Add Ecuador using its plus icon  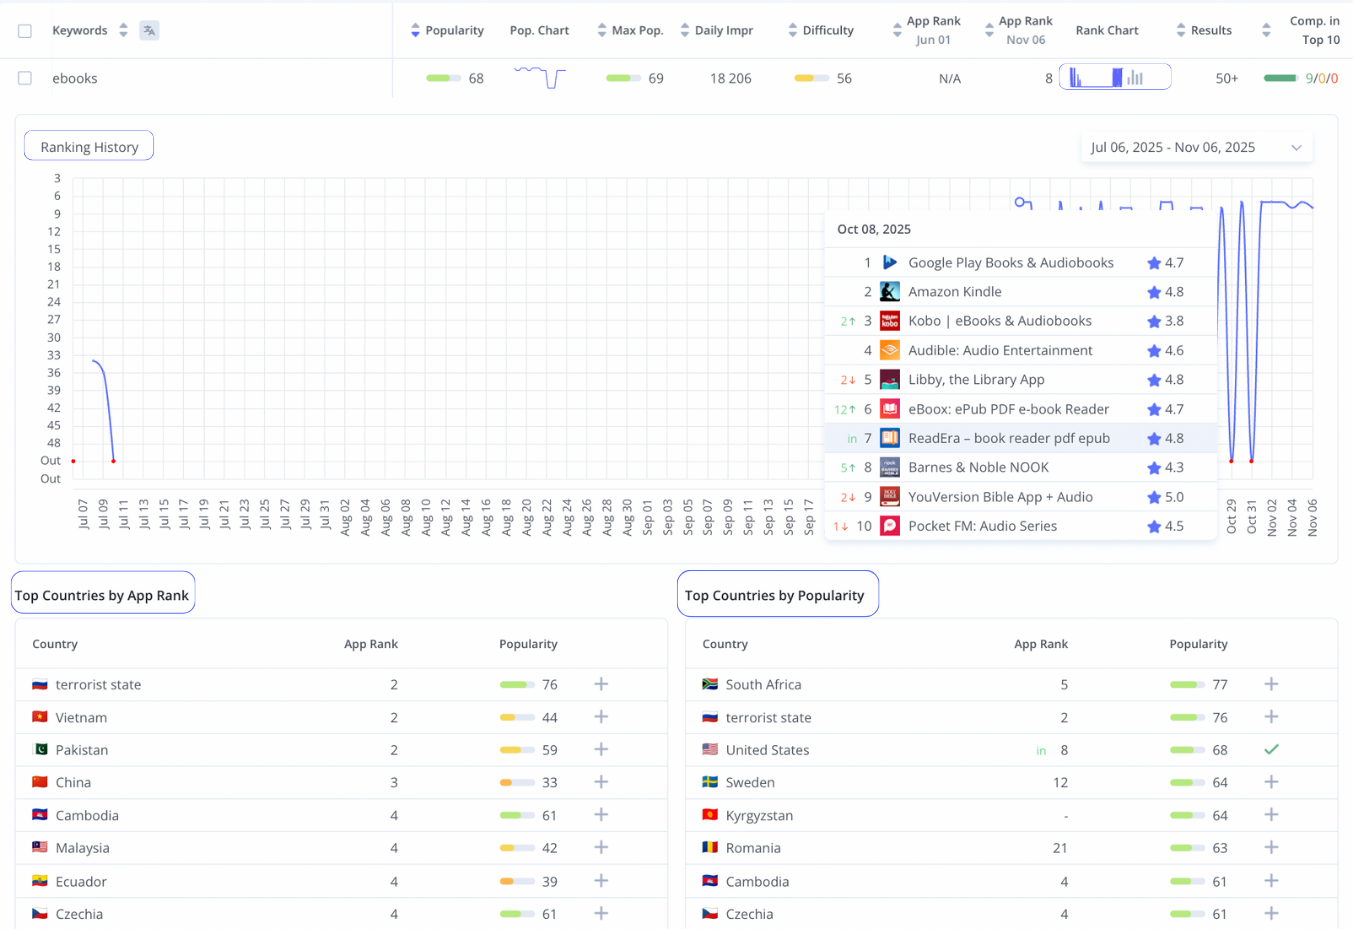coord(601,881)
